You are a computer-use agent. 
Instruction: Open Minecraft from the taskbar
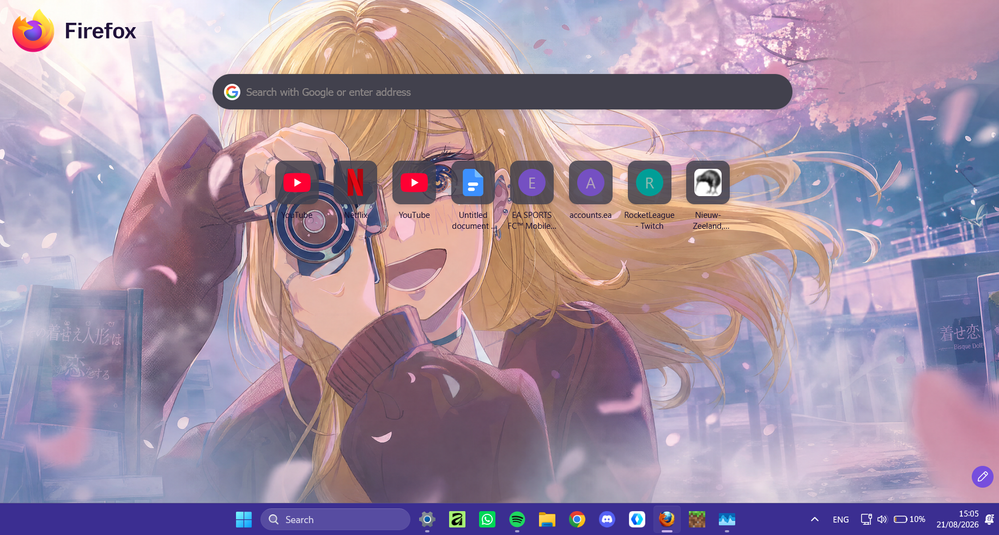697,520
